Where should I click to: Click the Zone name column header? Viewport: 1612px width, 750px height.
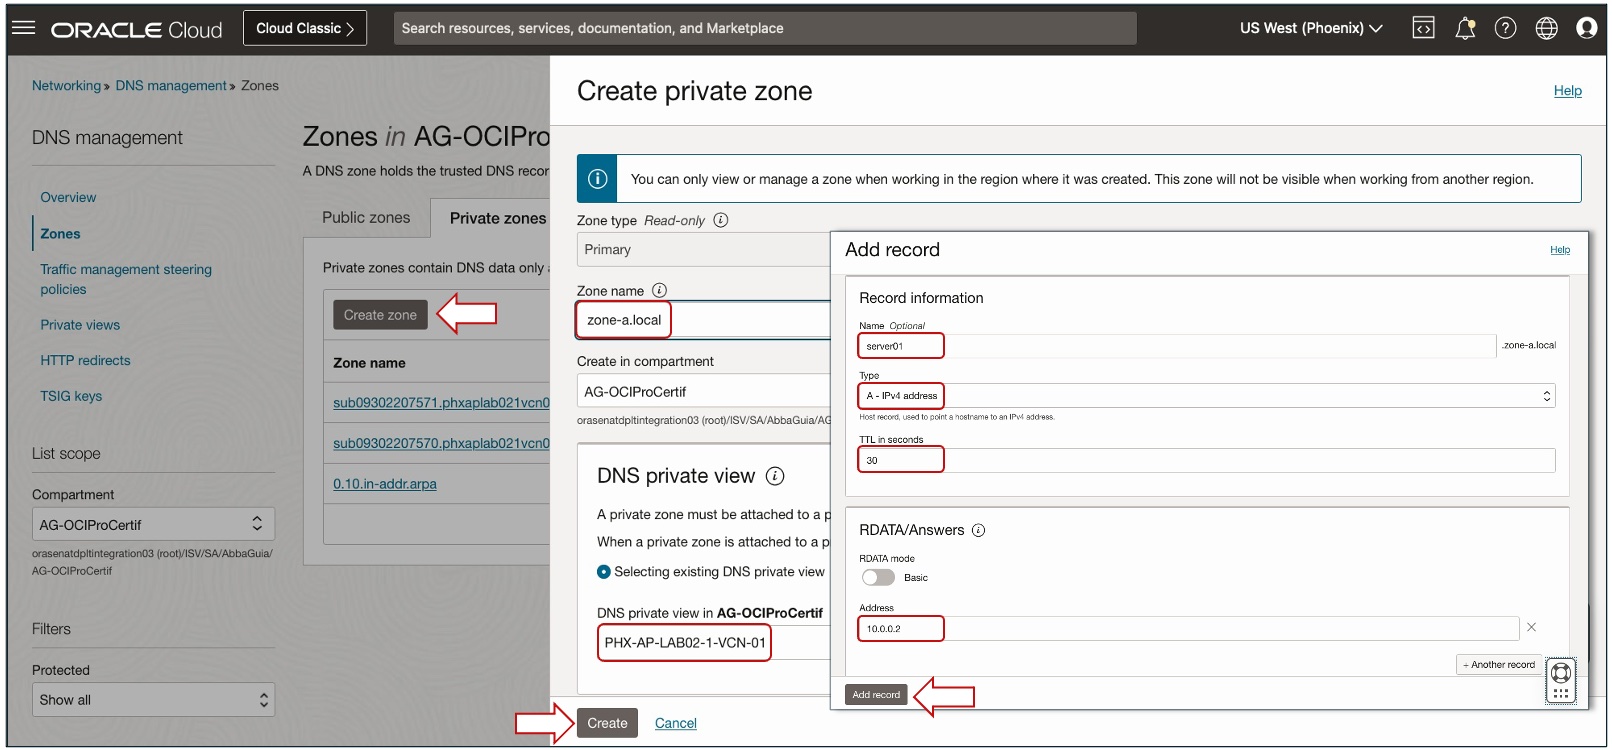pos(369,363)
